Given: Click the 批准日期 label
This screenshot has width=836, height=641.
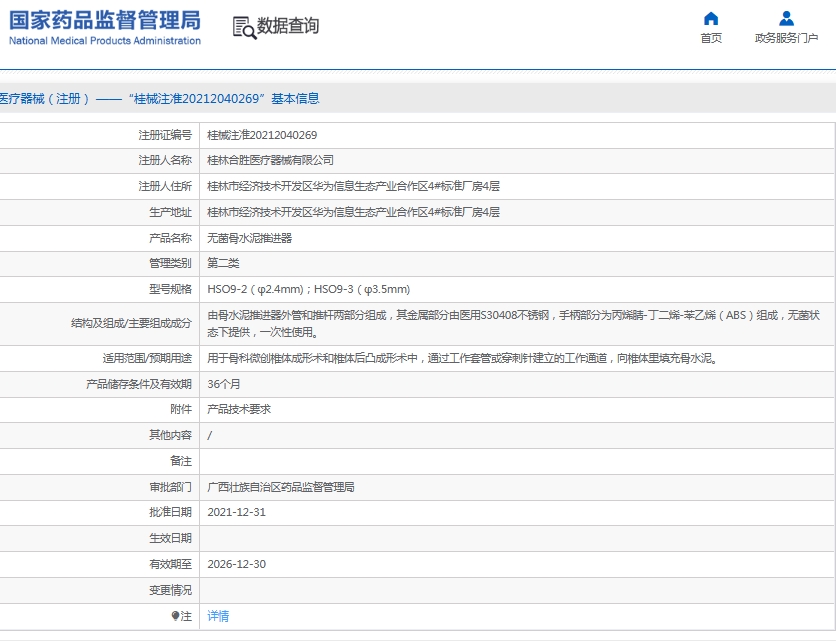Looking at the screenshot, I should (170, 512).
